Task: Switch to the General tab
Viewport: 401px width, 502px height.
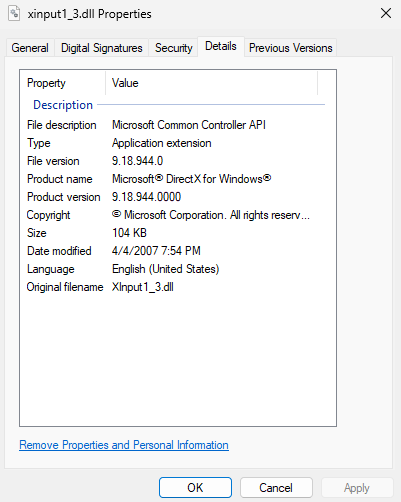Action: [30, 48]
